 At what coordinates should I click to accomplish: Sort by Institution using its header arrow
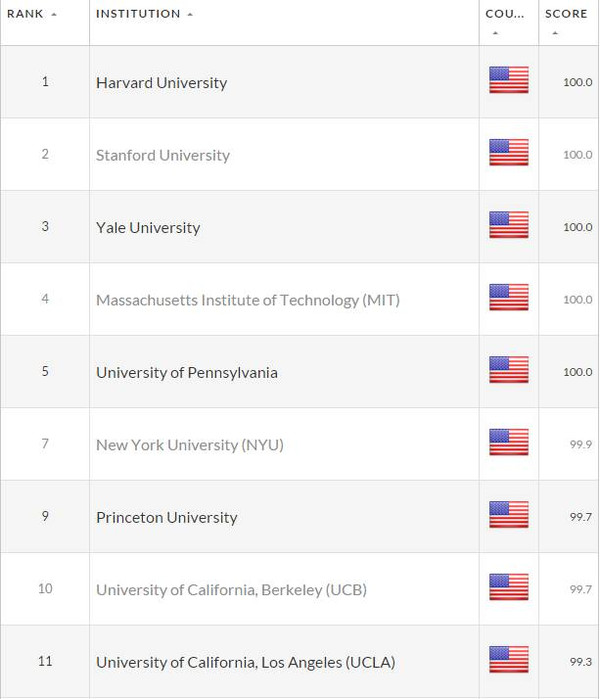click(x=190, y=15)
